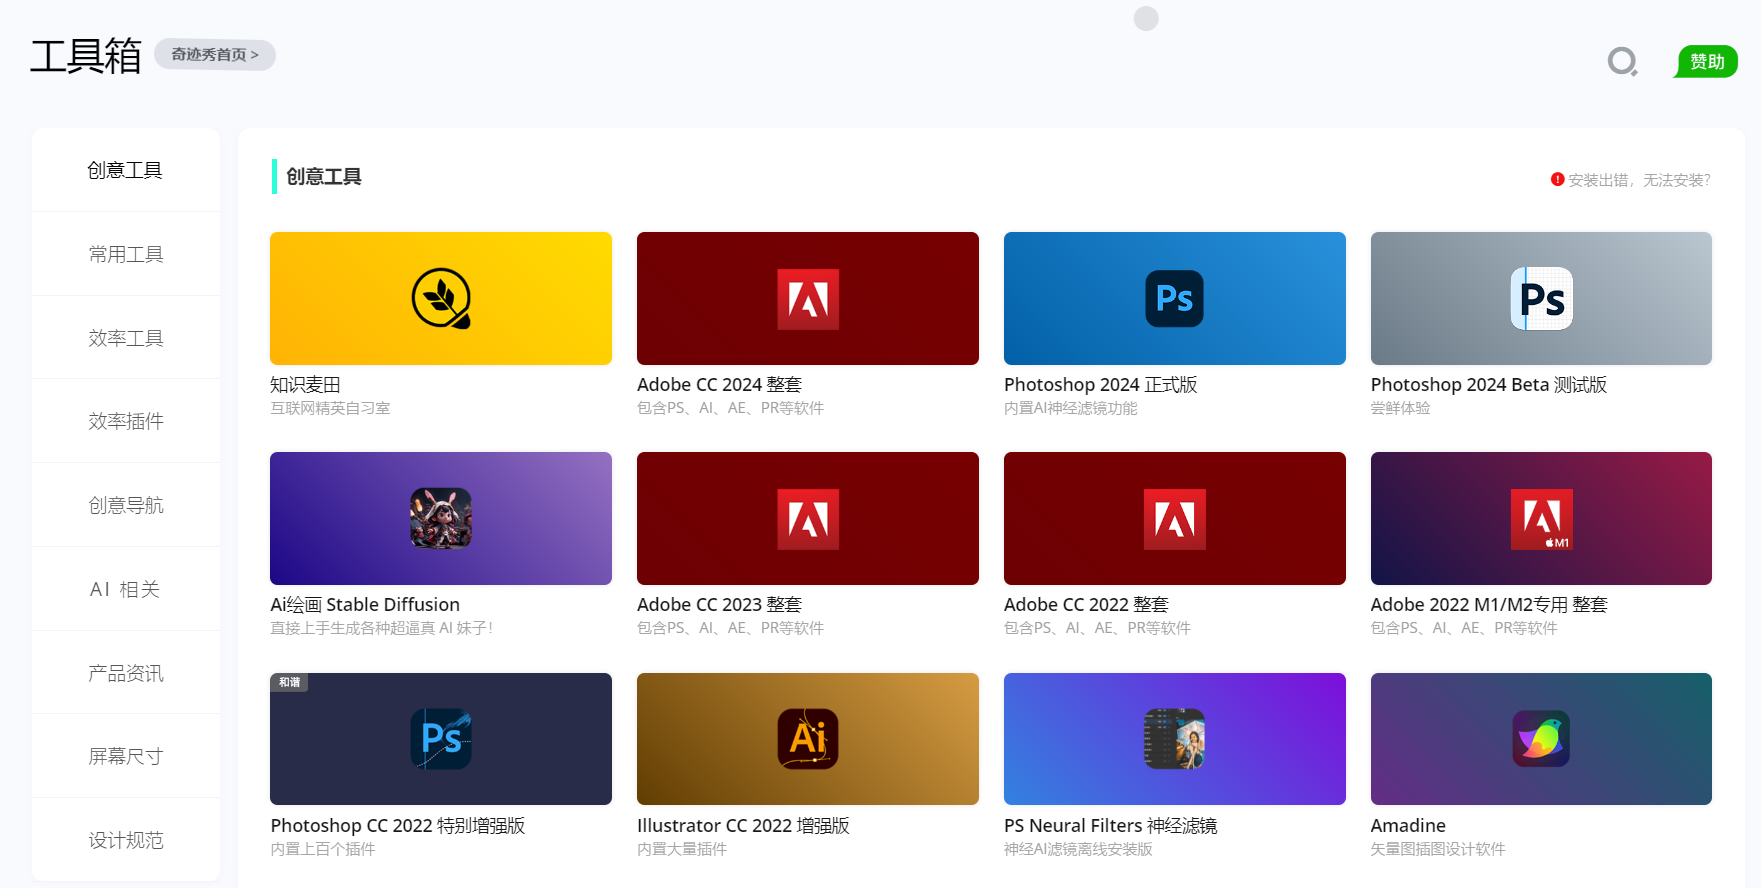Viewport: 1761px width, 888px height.
Task: Select 创意工具 in the sidebar
Action: 125,170
